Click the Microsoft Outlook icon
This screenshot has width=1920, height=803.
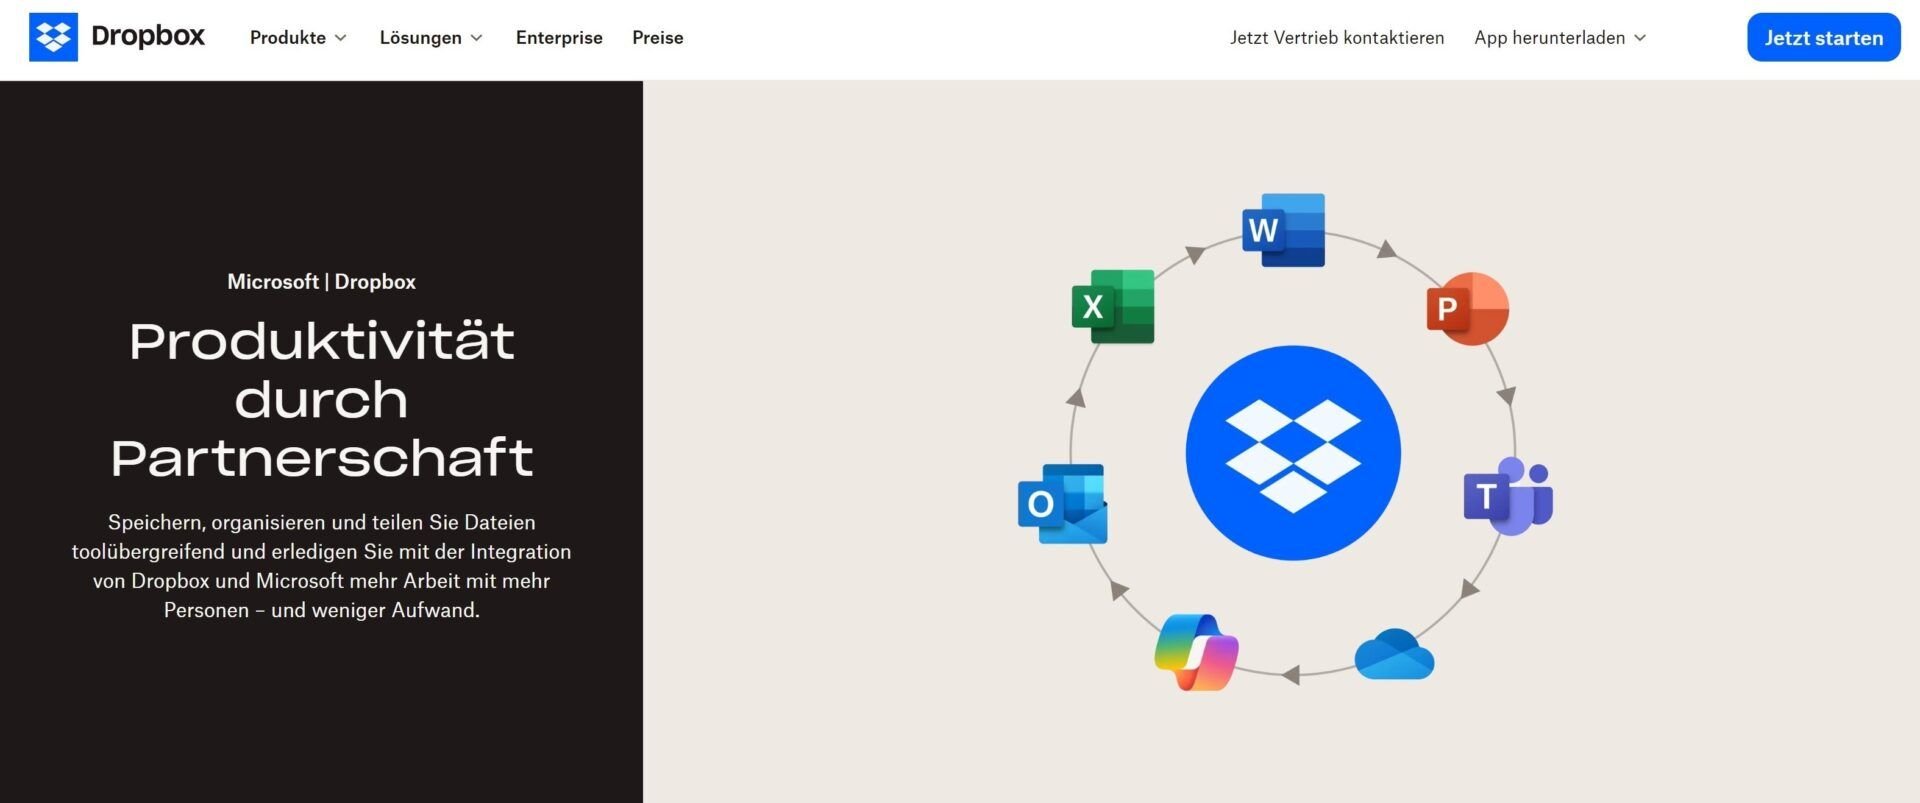1062,503
